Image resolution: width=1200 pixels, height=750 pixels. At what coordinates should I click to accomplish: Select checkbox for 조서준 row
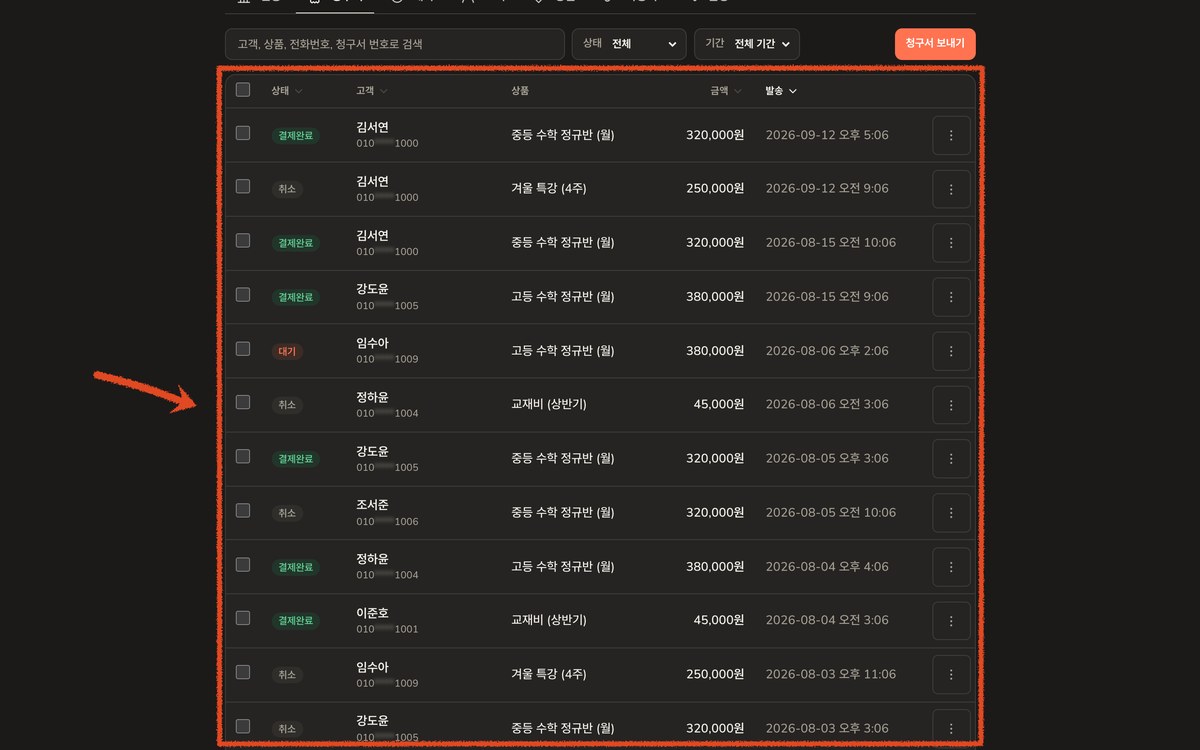click(243, 511)
